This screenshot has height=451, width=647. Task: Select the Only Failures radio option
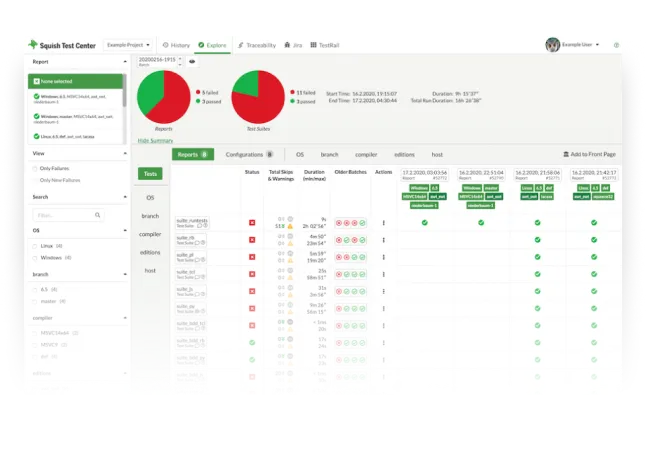(x=36, y=168)
